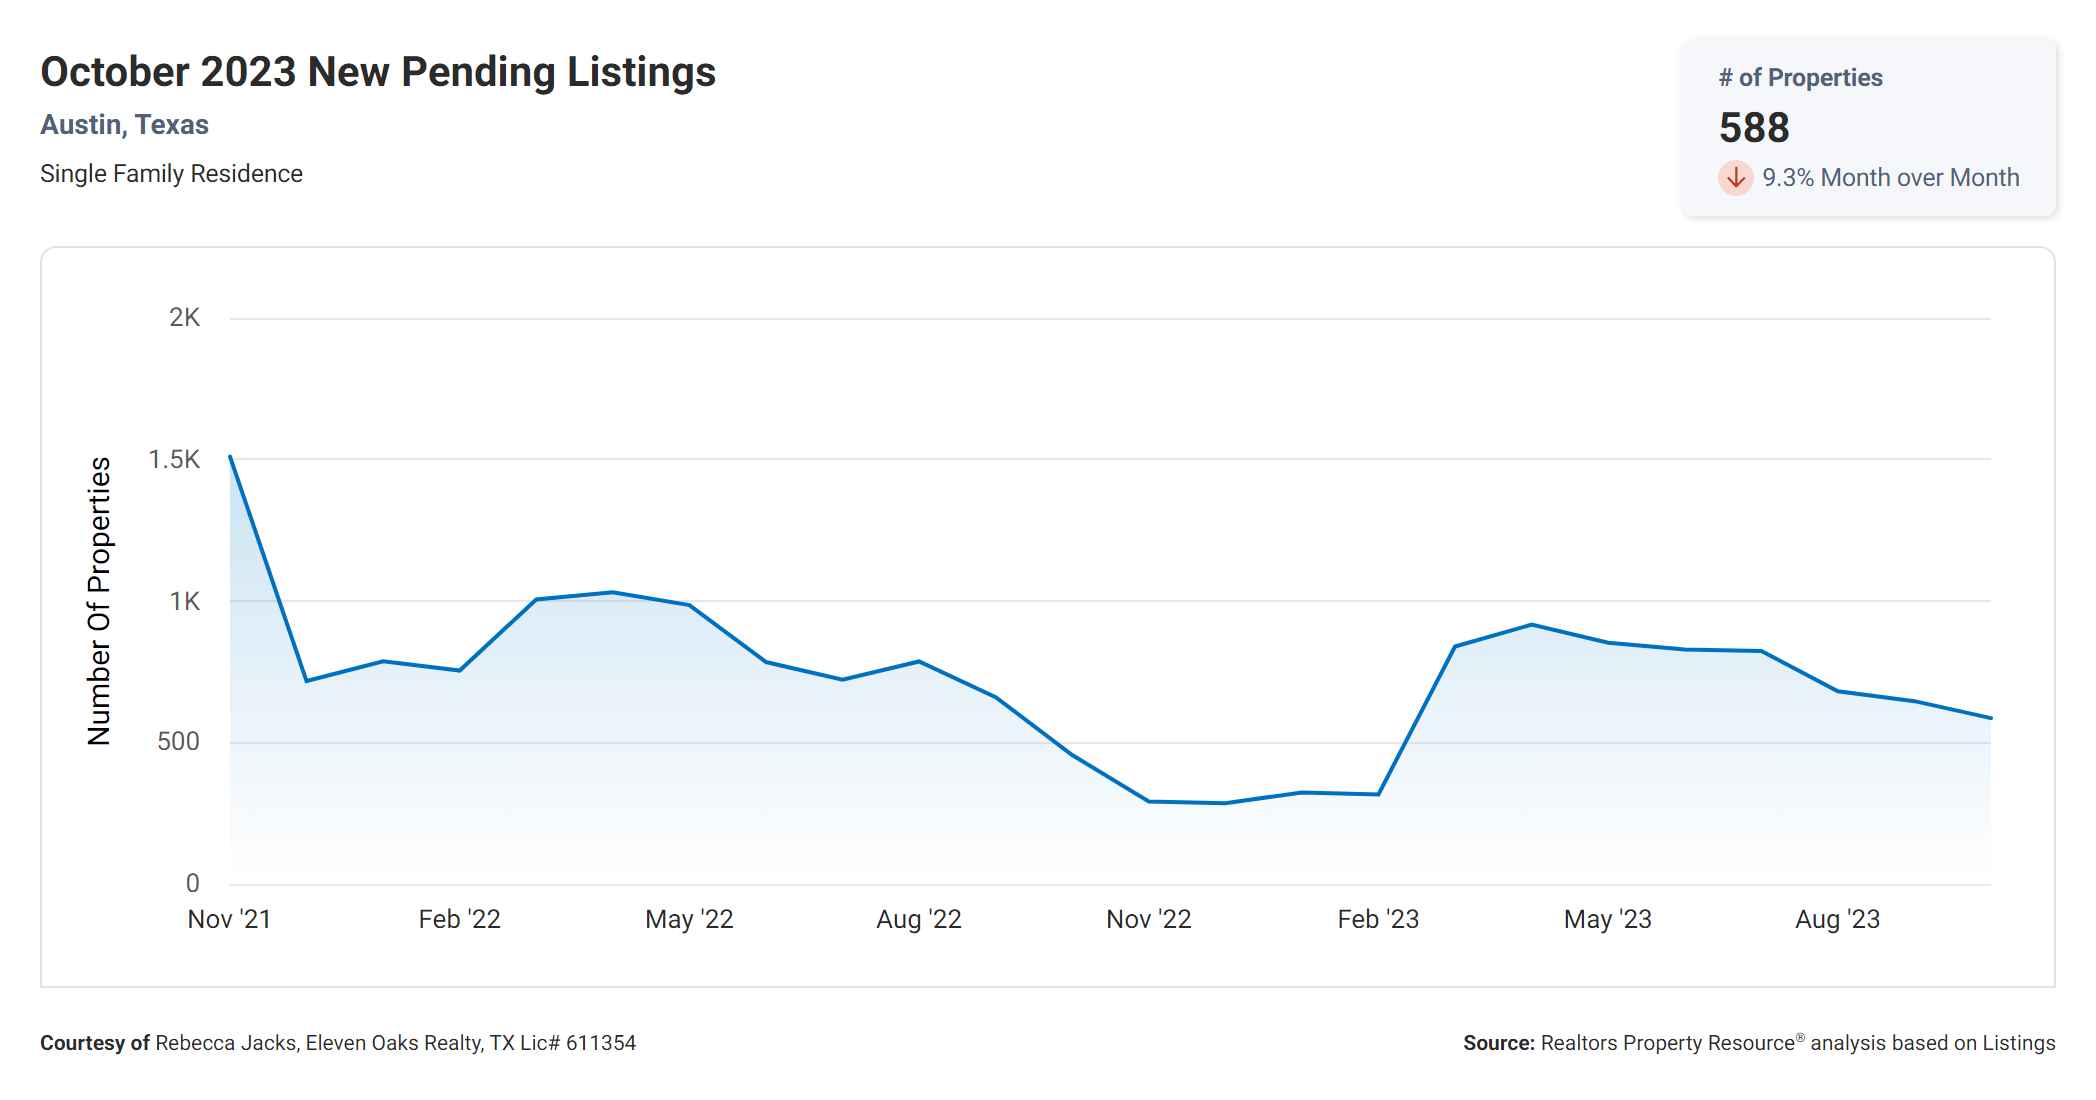Click the Aug '23 x-axis label
Screen dimensions: 2096x1100
coord(1837,919)
